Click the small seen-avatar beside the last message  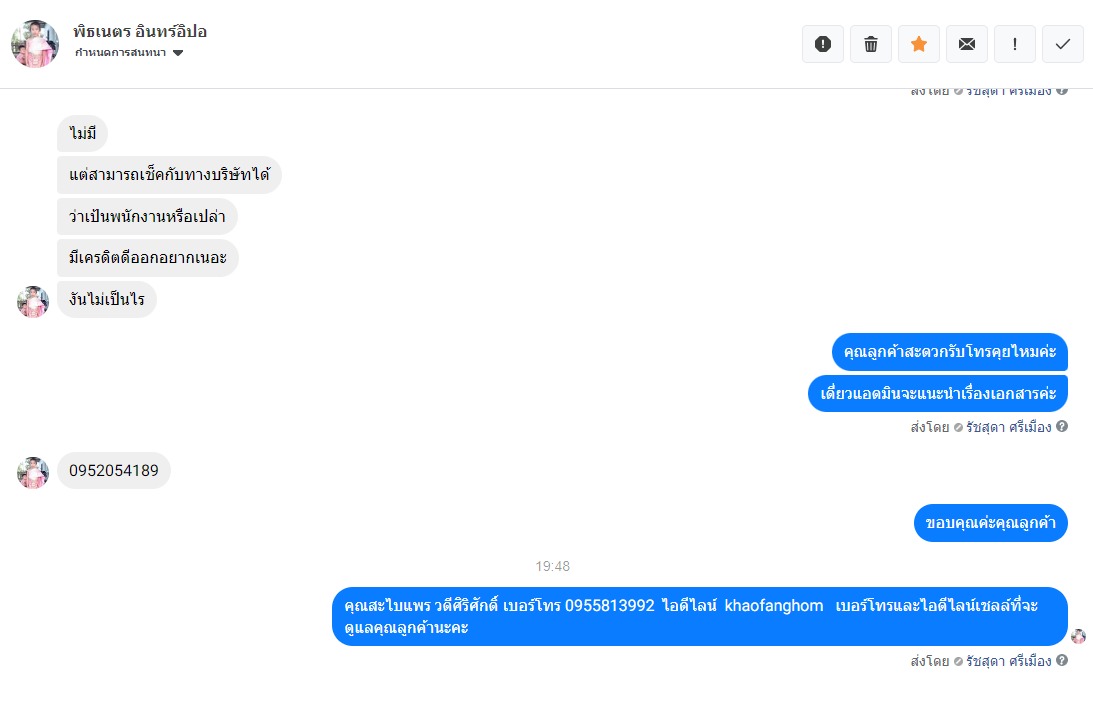(x=1078, y=636)
